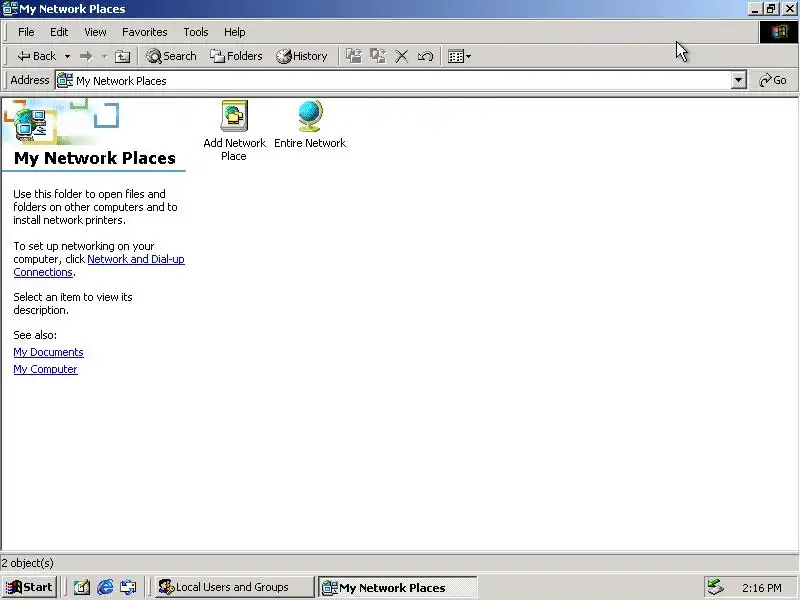
Task: Go up one folder level
Action: (x=122, y=56)
